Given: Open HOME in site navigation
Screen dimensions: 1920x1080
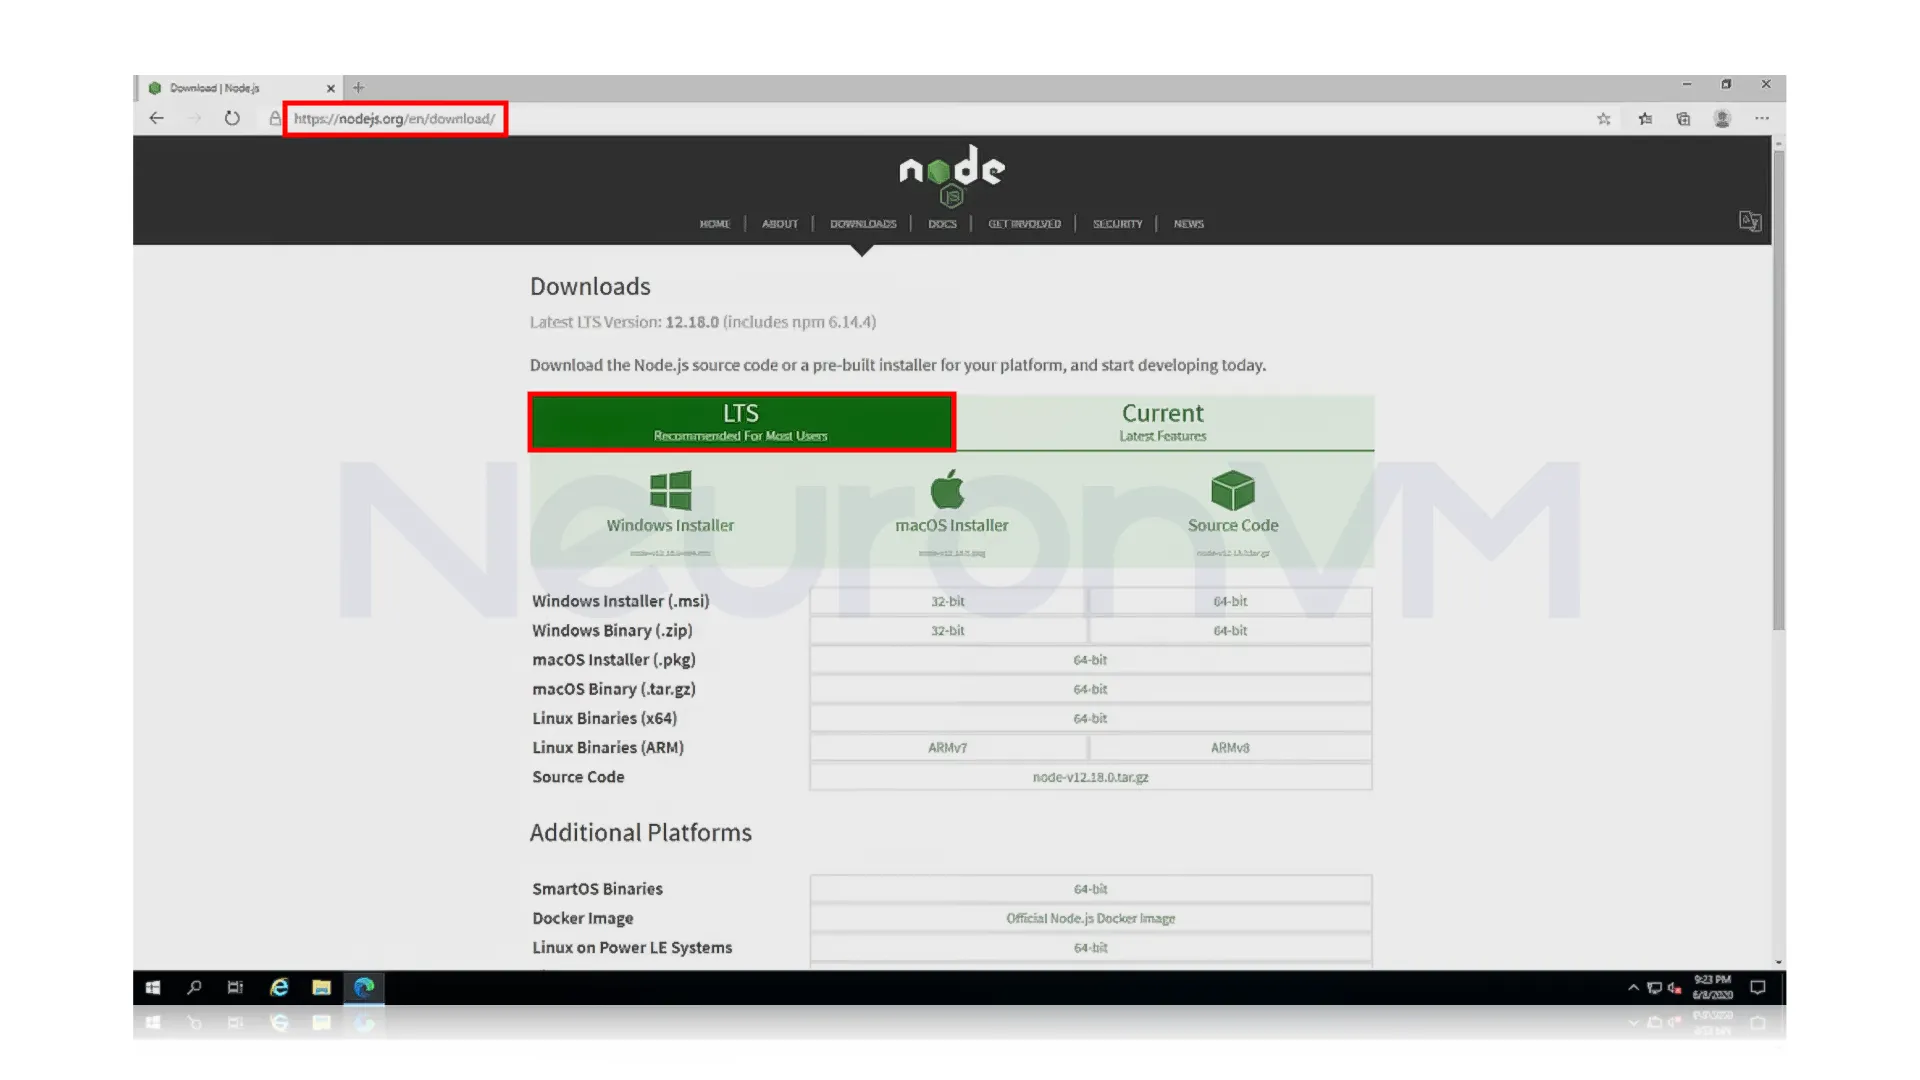Looking at the screenshot, I should pyautogui.click(x=715, y=224).
